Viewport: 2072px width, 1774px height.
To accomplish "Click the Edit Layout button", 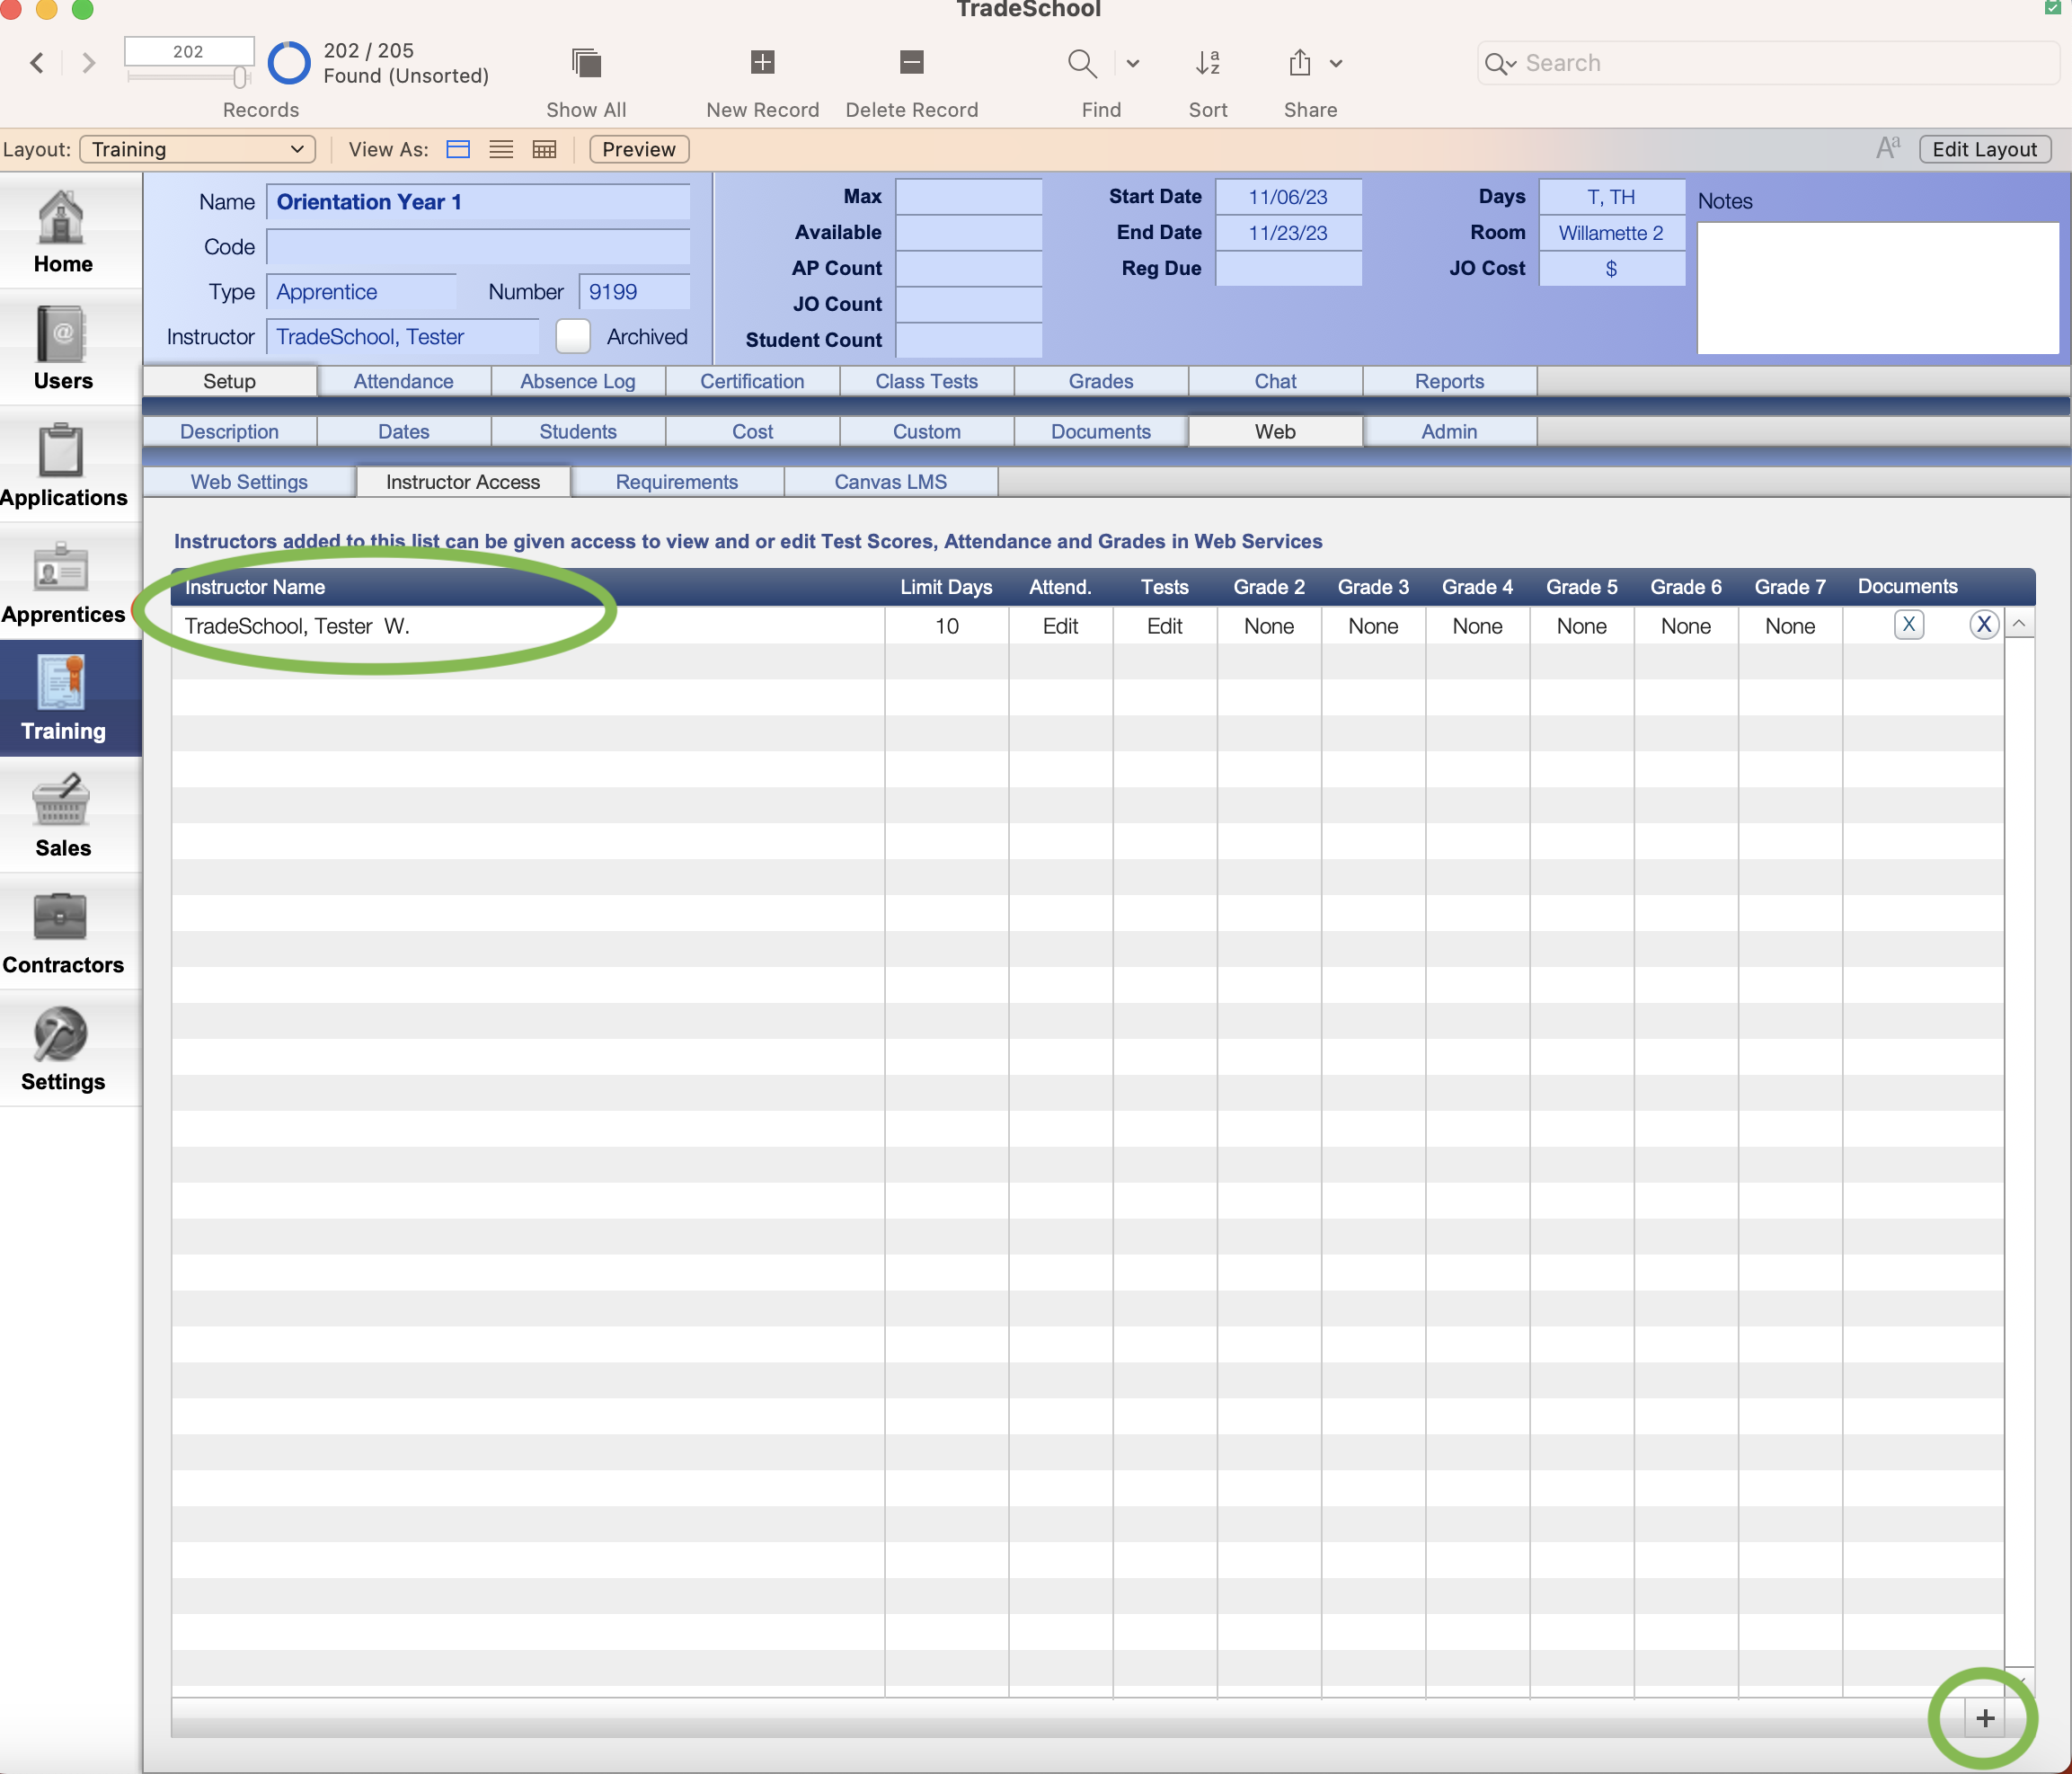I will click(1984, 148).
